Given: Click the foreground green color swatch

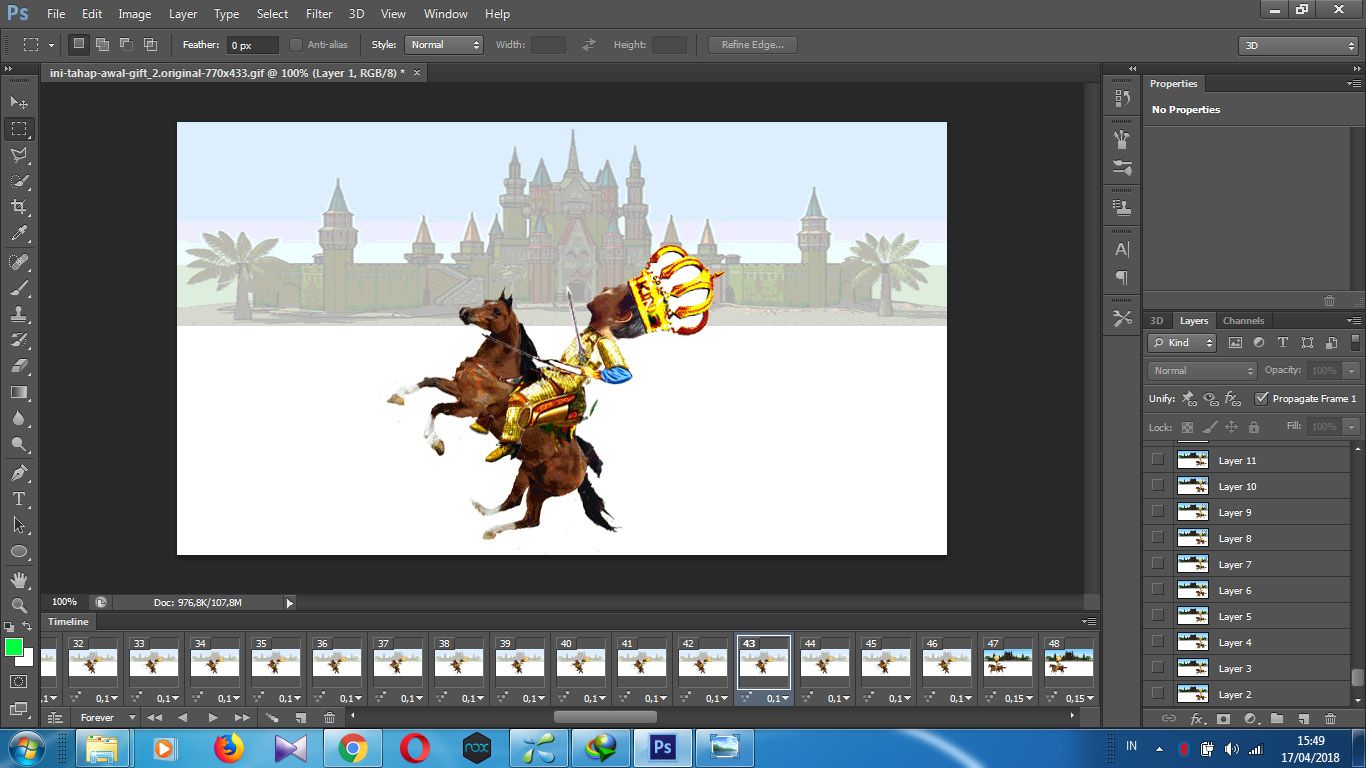Looking at the screenshot, I should tap(14, 647).
